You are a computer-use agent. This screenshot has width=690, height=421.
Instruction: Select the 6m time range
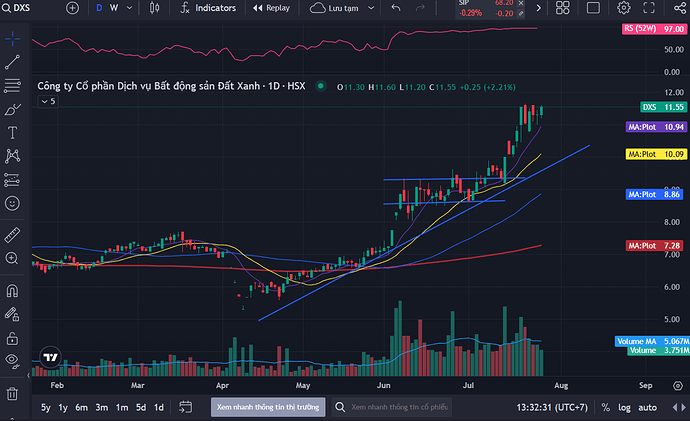pyautogui.click(x=82, y=408)
